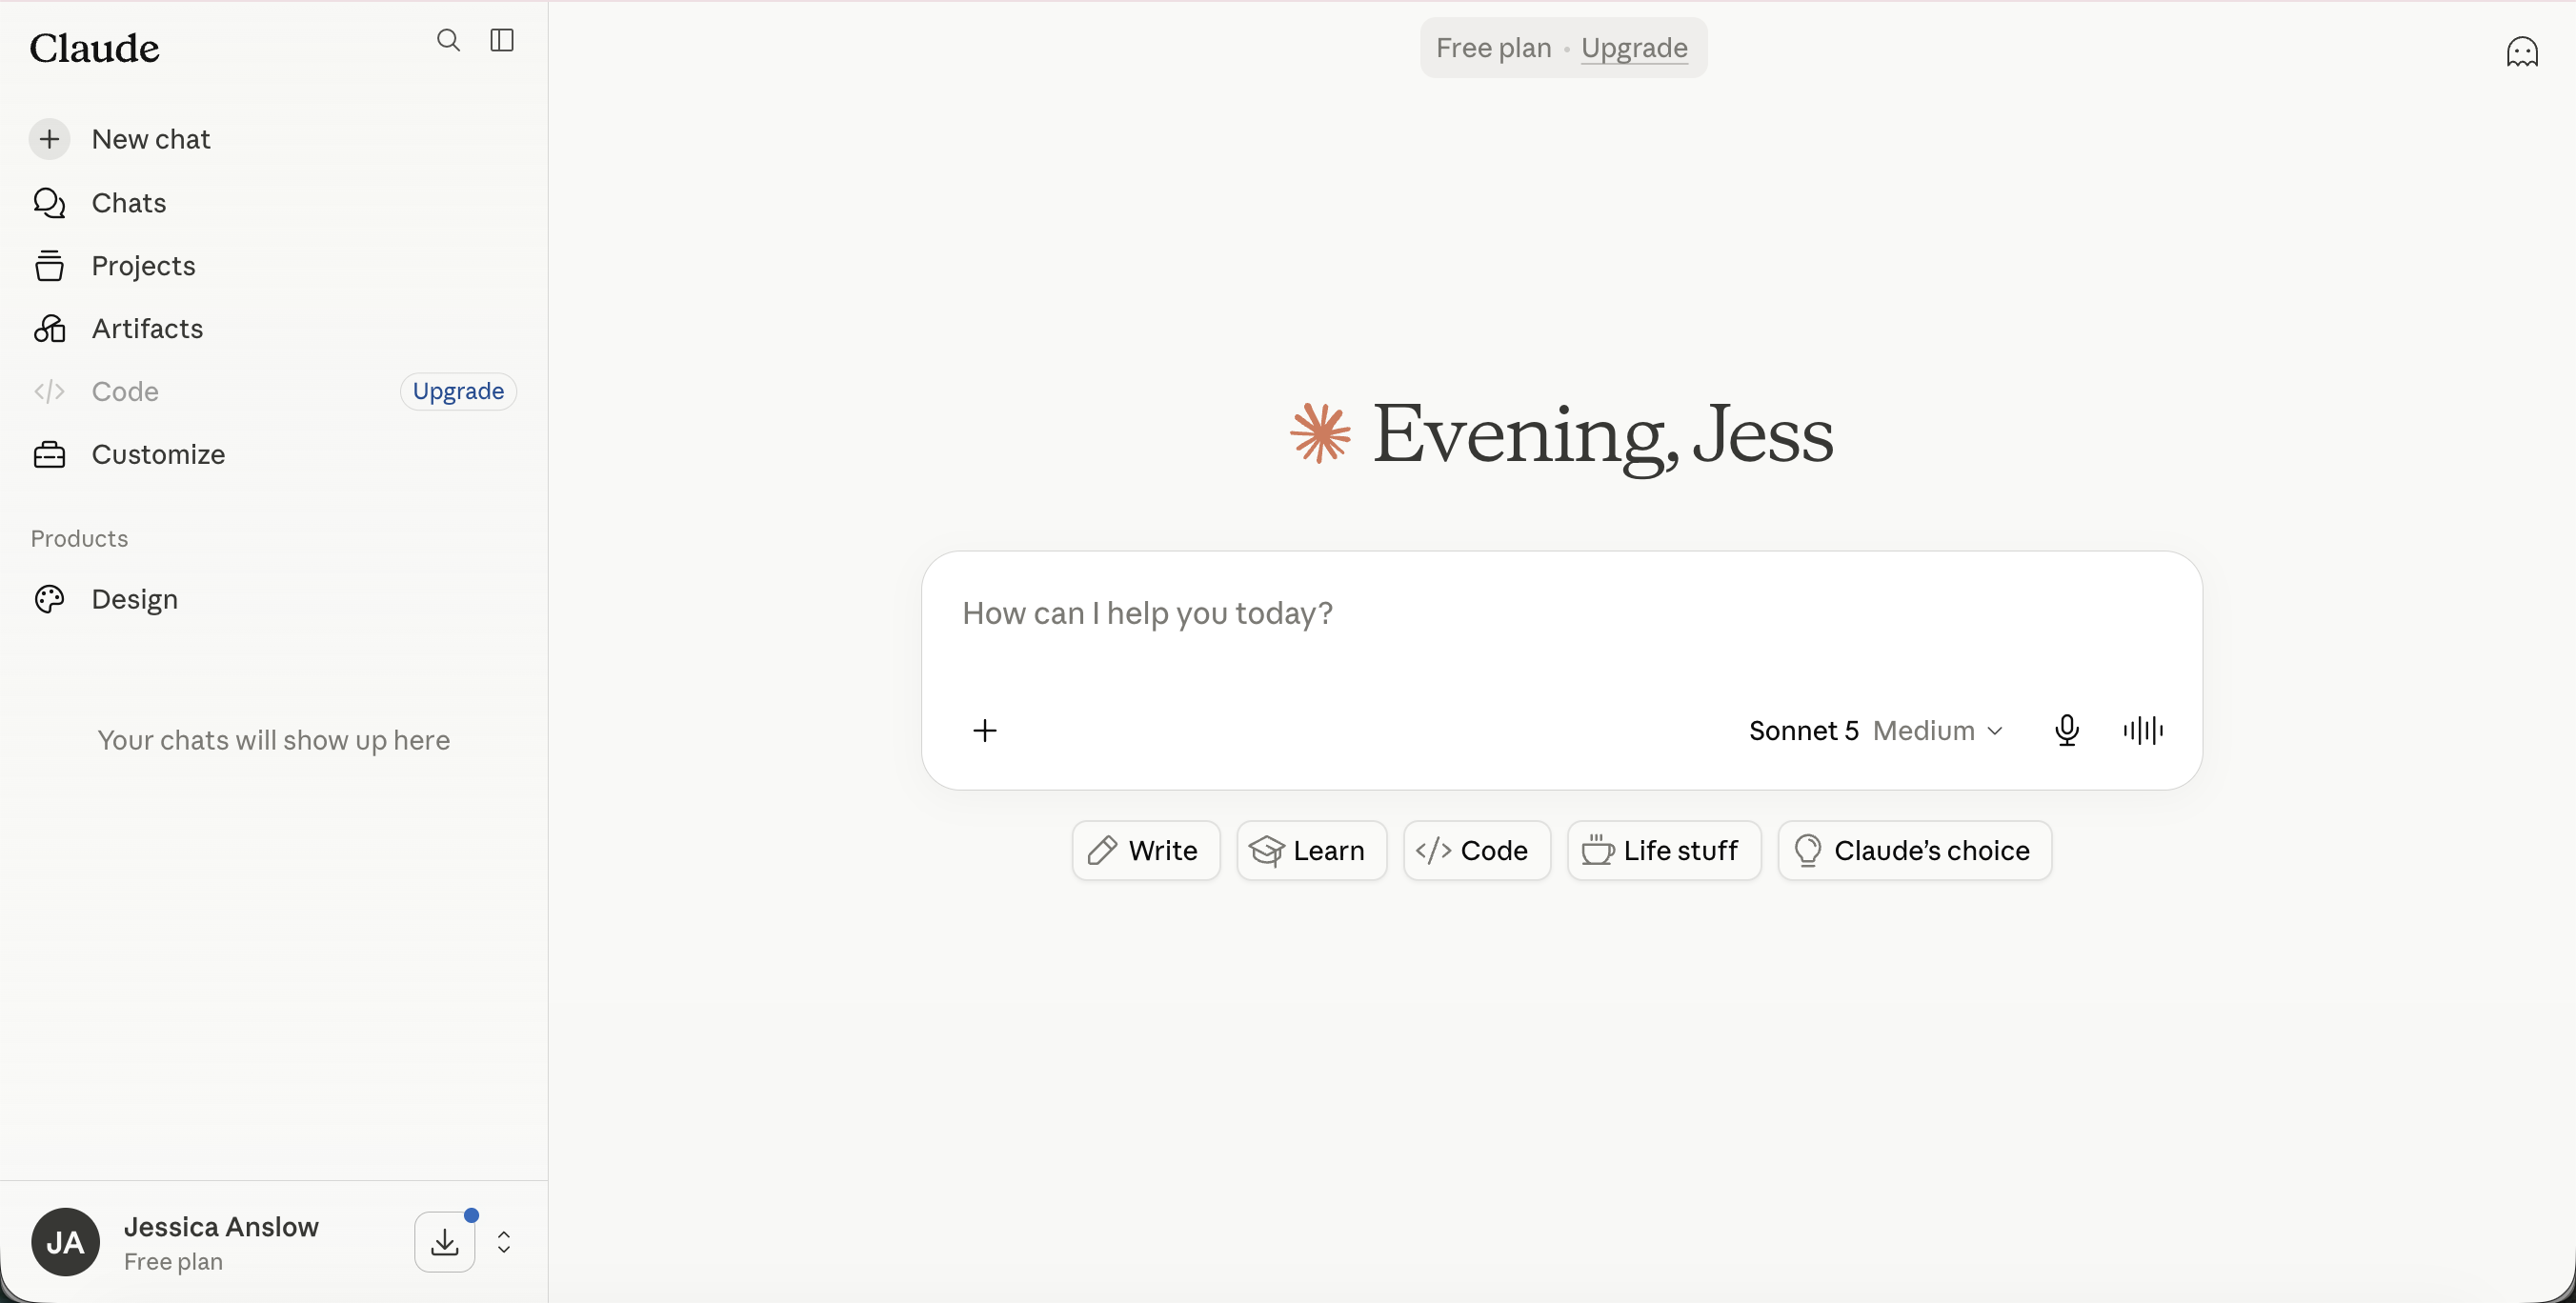Click the 'Free plan' text under Jessica Anslow
The width and height of the screenshot is (2576, 1303).
click(x=173, y=1262)
